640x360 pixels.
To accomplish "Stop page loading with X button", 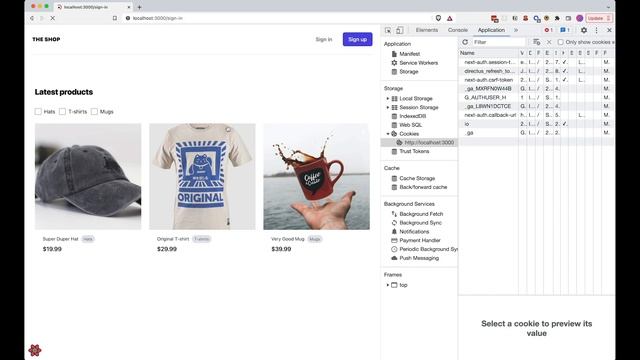I will click(x=53, y=18).
